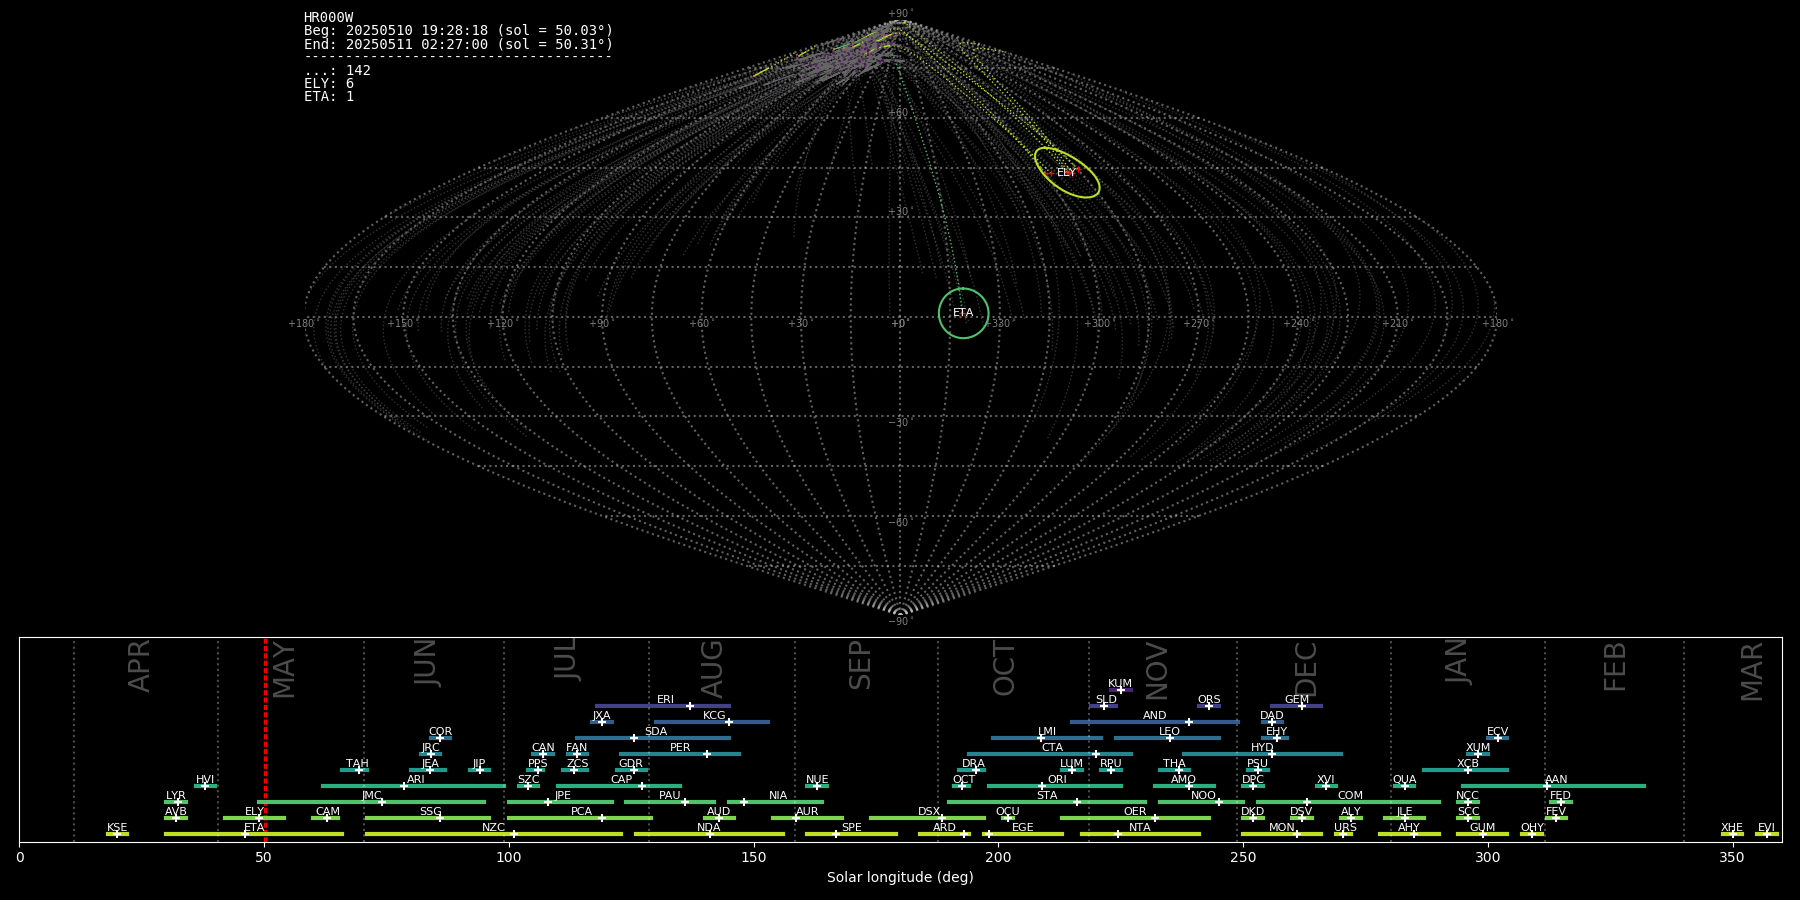Screen dimensions: 1800x900
Task: Click the COR shower label in the timeline
Action: tap(440, 732)
